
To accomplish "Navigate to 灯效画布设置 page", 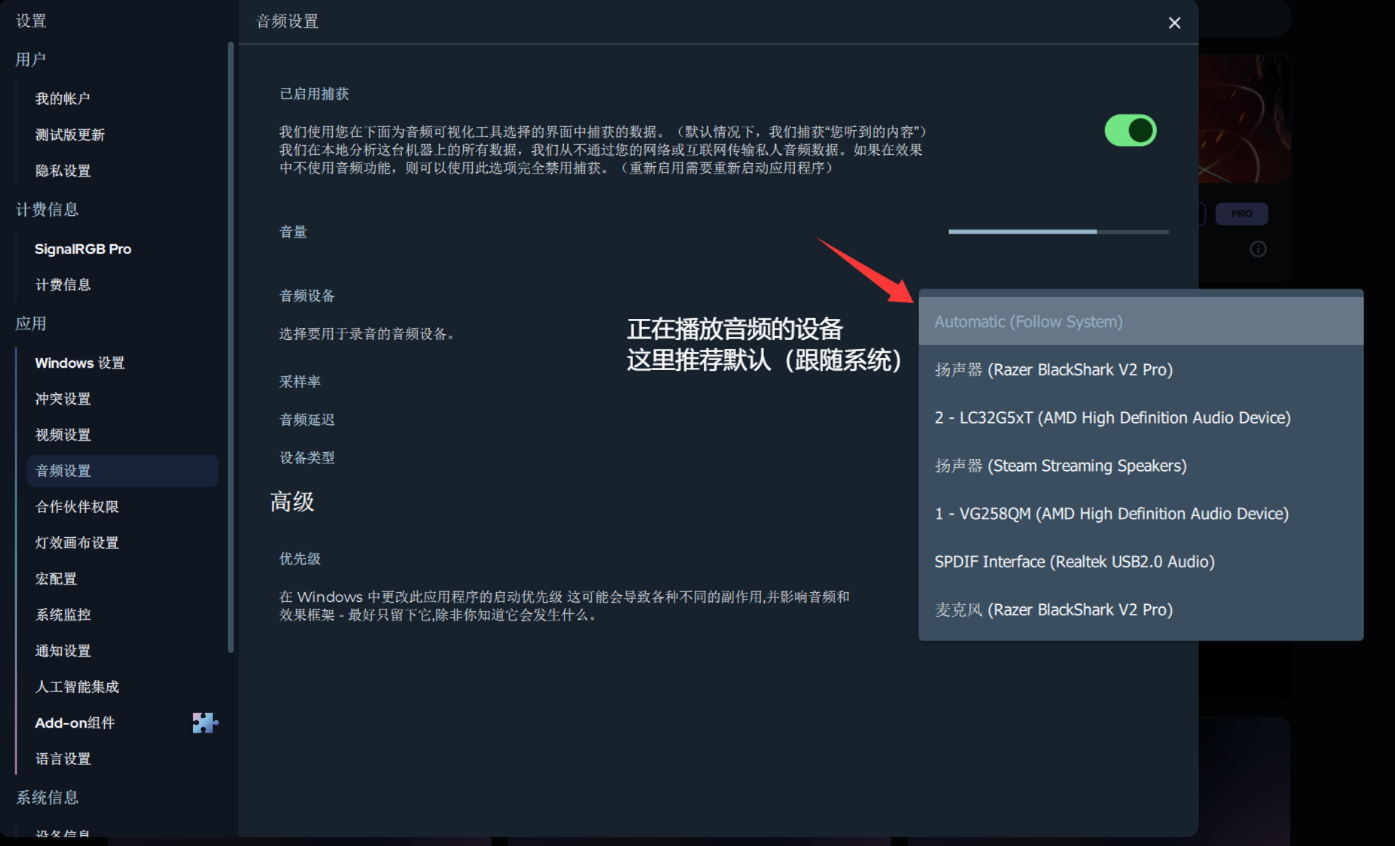I will [77, 543].
